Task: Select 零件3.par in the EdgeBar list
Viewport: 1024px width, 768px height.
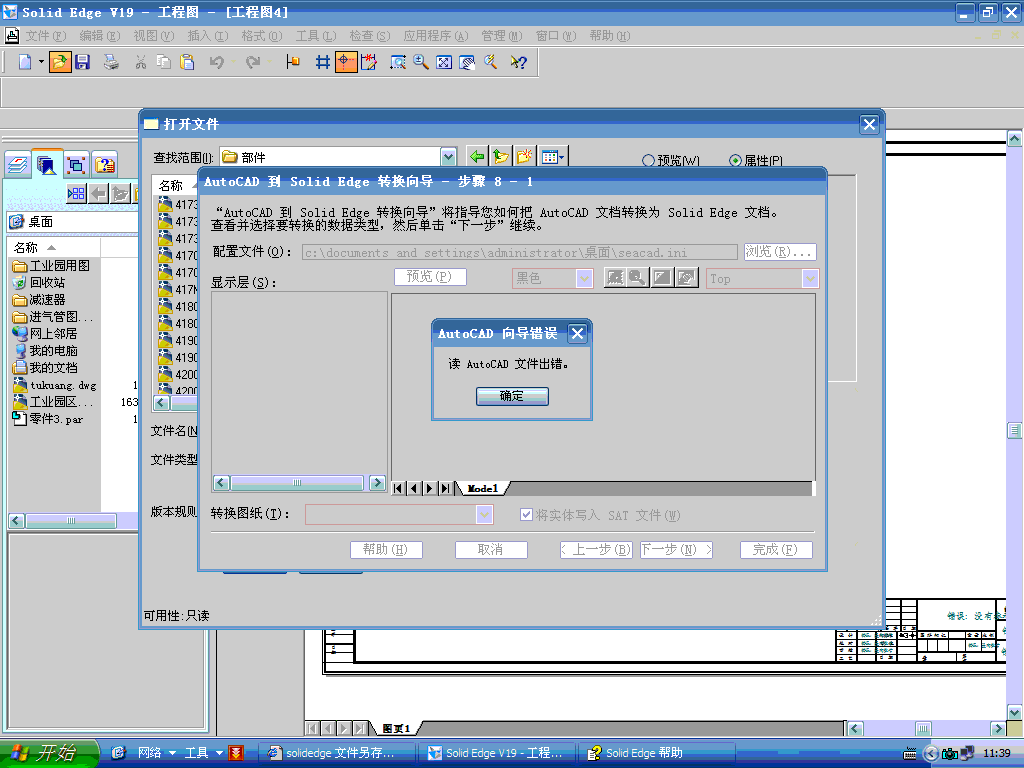Action: [56, 419]
